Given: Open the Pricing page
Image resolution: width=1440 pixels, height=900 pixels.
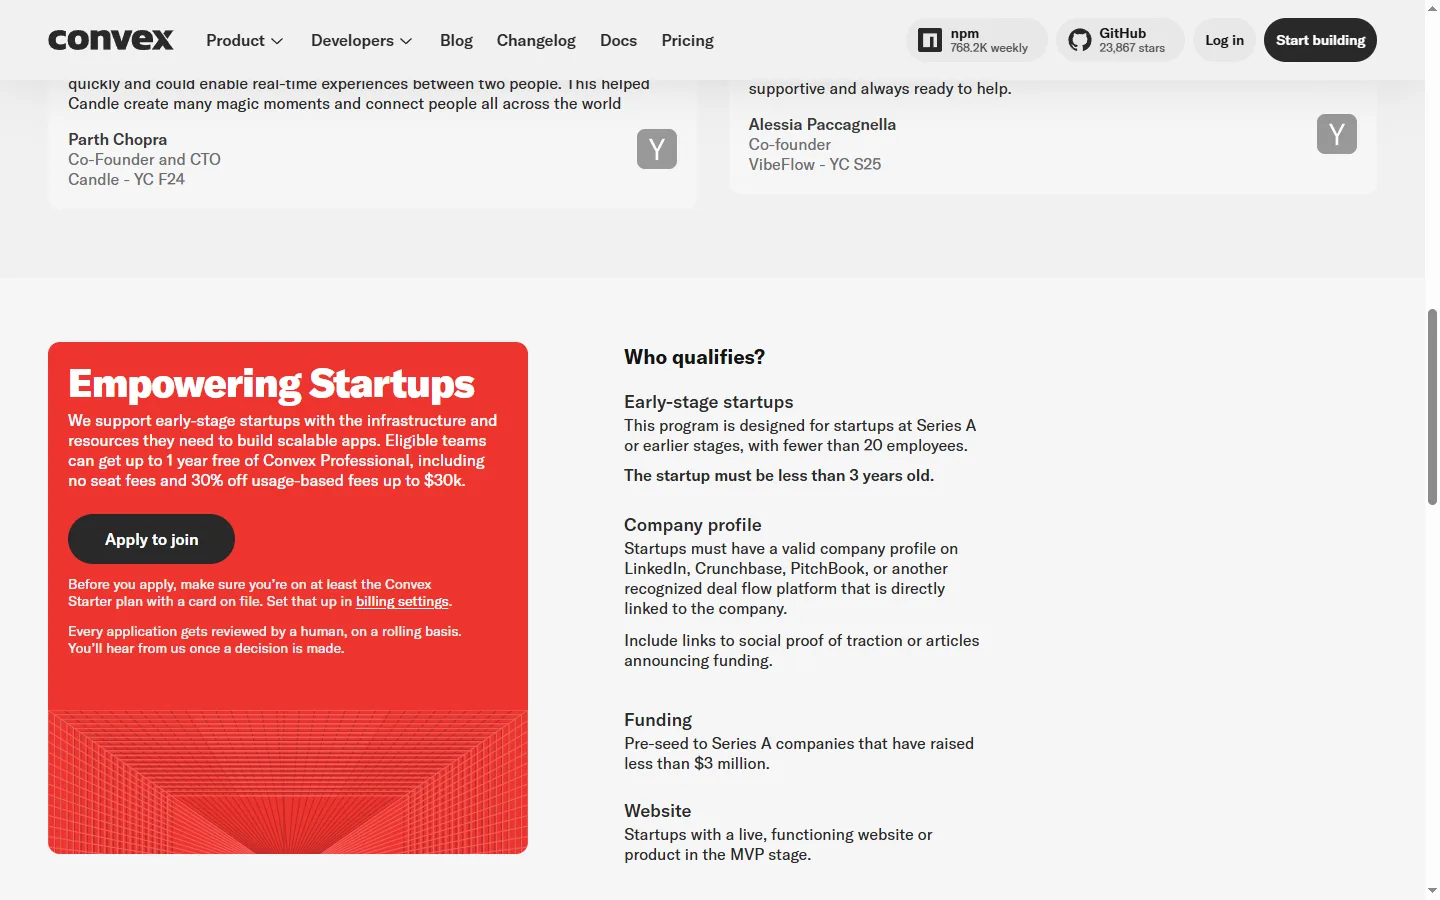Looking at the screenshot, I should 687,40.
